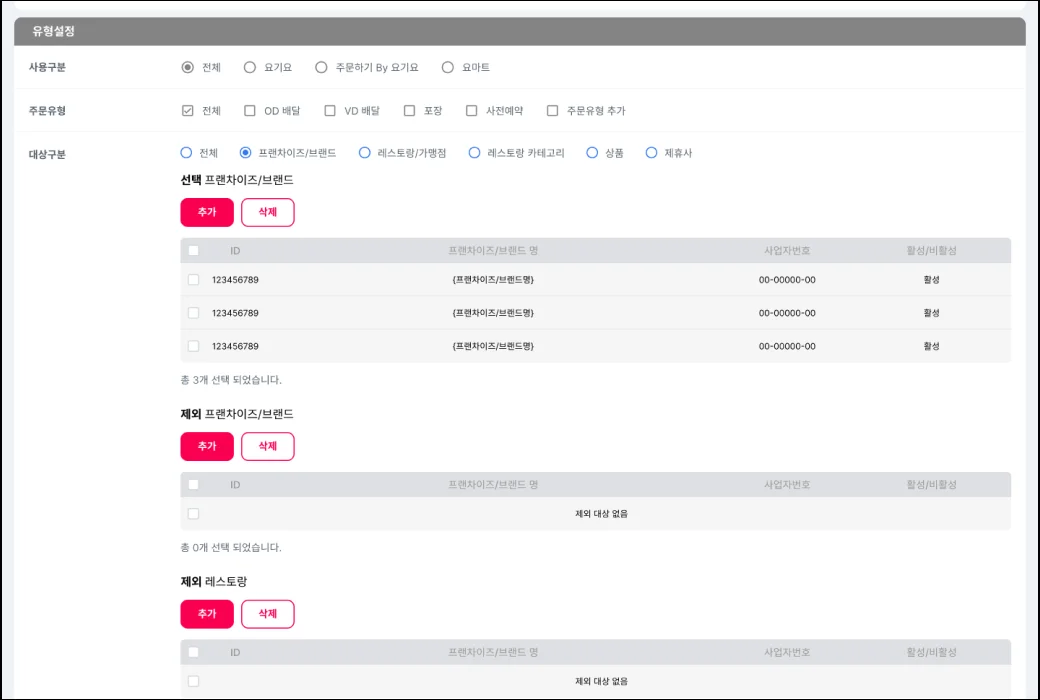This screenshot has height=700, width=1040.
Task: Select 상품 target radio
Action: (x=592, y=153)
